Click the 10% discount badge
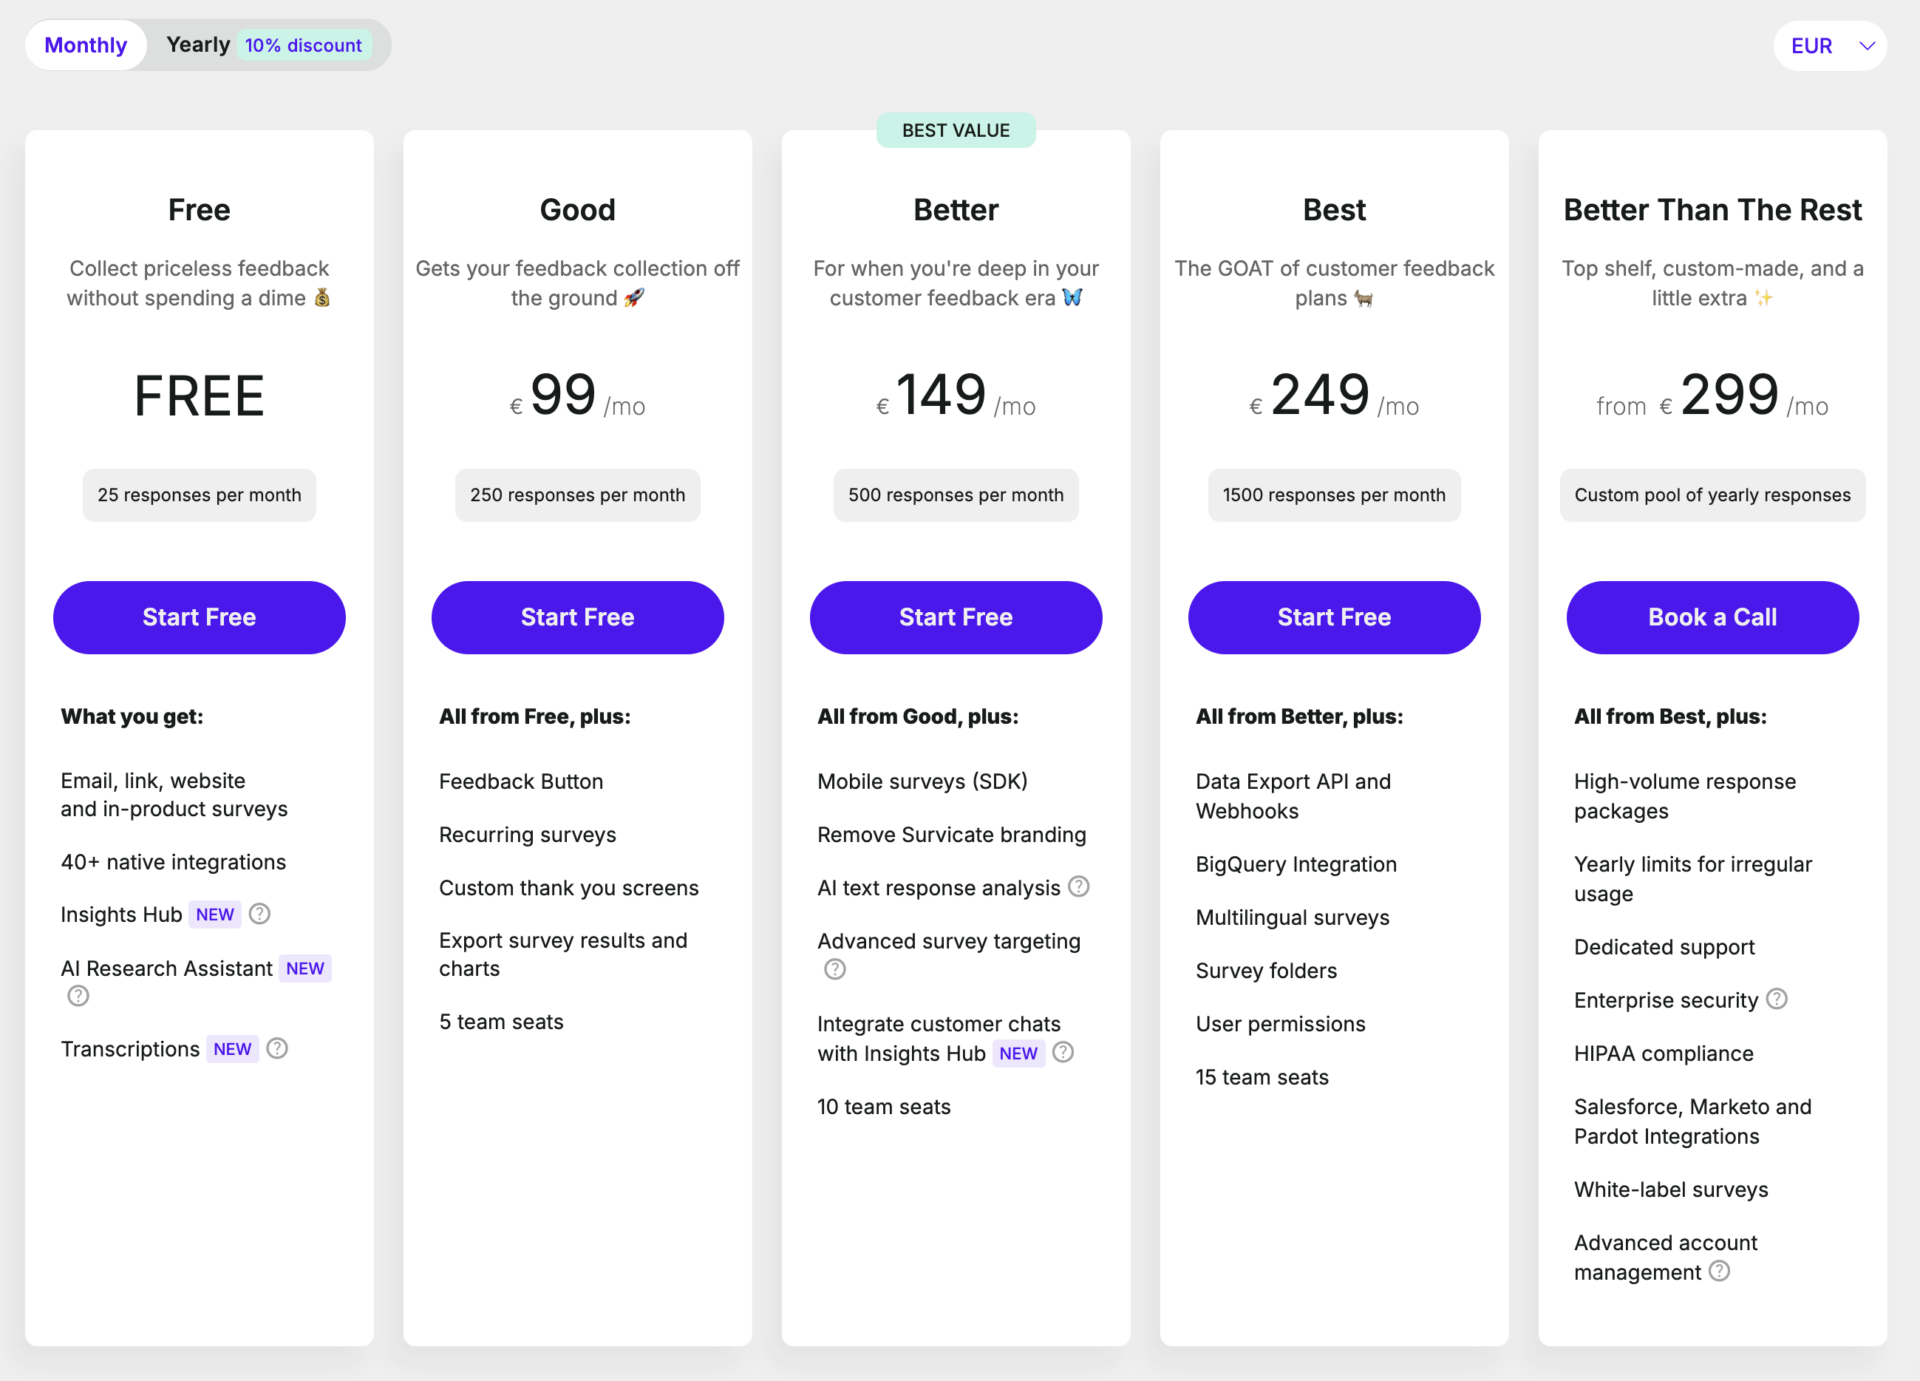Screen dimensions: 1920x1381 (x=303, y=44)
